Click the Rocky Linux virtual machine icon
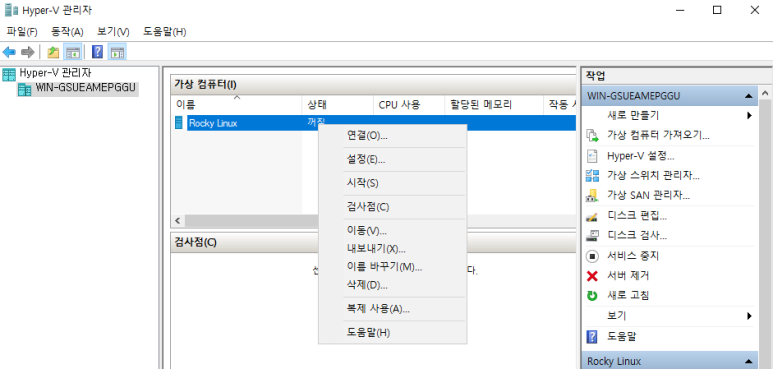 coord(179,123)
